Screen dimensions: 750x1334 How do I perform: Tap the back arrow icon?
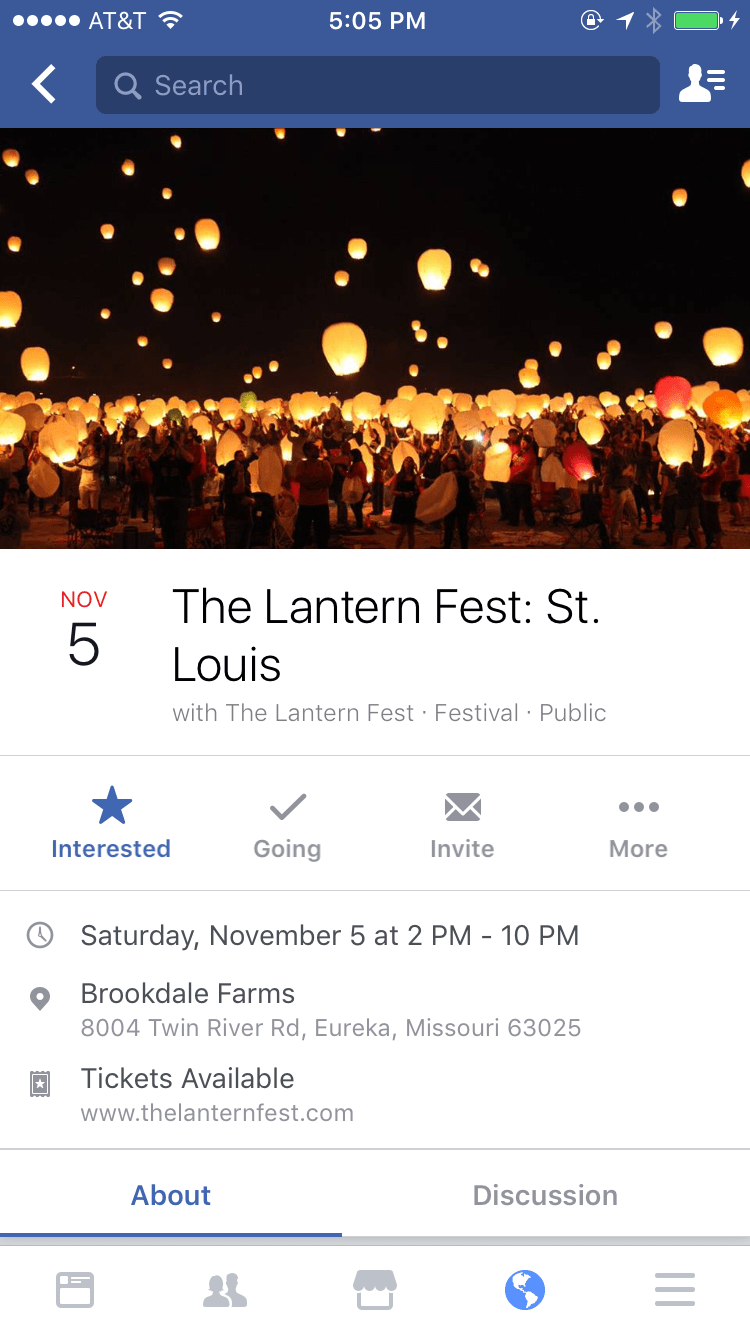pyautogui.click(x=44, y=85)
